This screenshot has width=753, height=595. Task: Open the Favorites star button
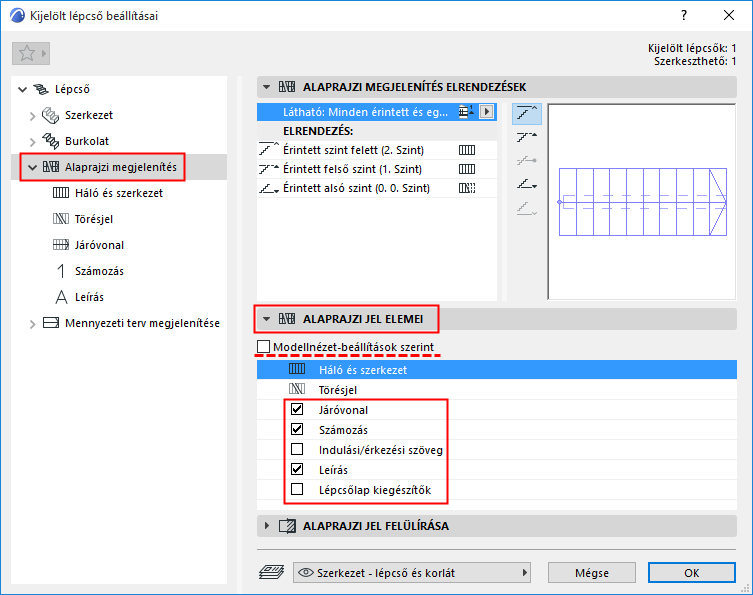[31, 53]
